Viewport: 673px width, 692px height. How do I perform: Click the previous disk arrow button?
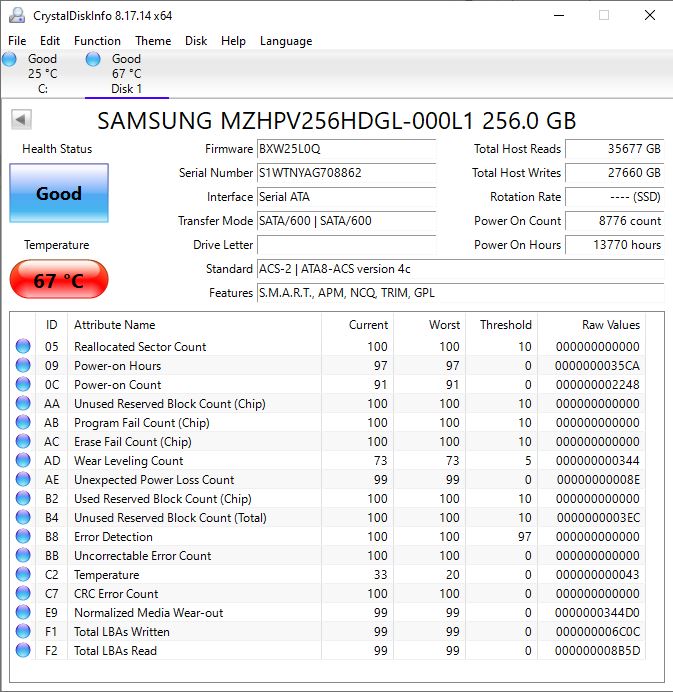pos(21,120)
